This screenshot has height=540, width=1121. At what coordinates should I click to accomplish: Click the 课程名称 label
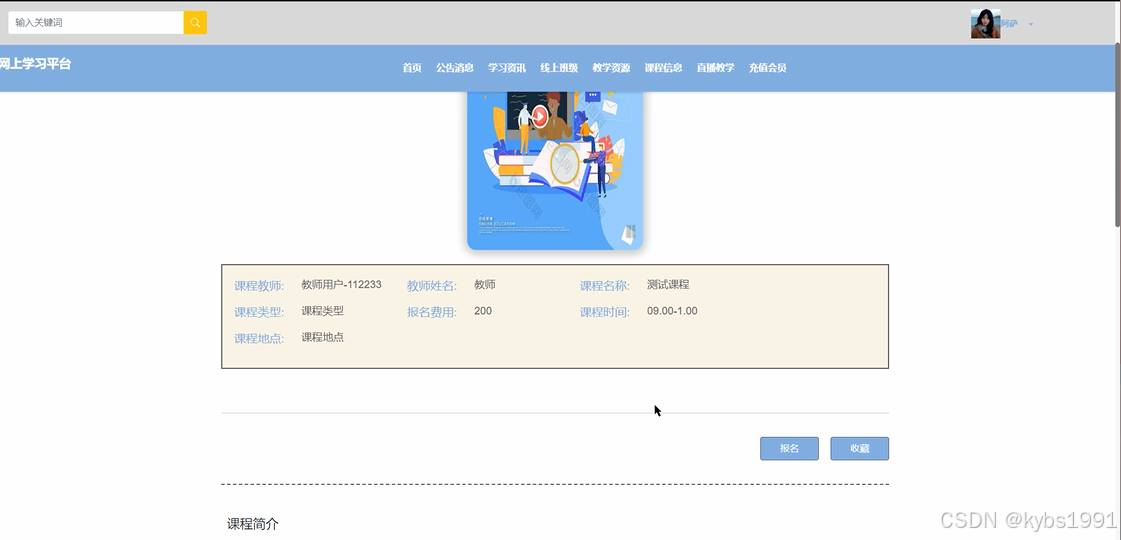pyautogui.click(x=605, y=286)
